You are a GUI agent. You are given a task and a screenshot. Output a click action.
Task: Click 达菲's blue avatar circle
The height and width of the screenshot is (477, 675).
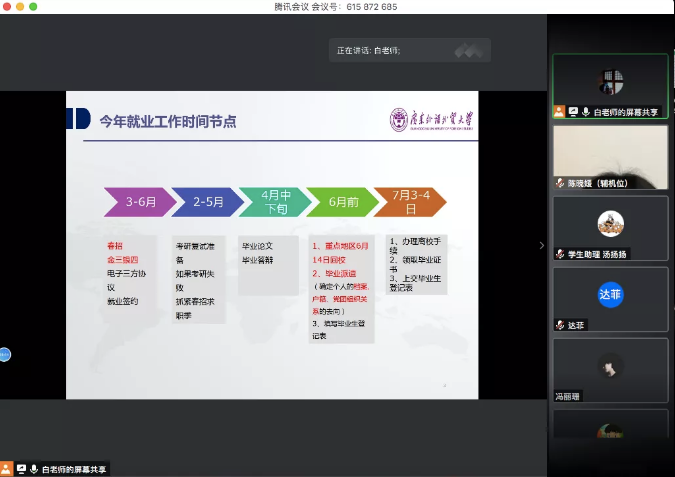tap(610, 295)
